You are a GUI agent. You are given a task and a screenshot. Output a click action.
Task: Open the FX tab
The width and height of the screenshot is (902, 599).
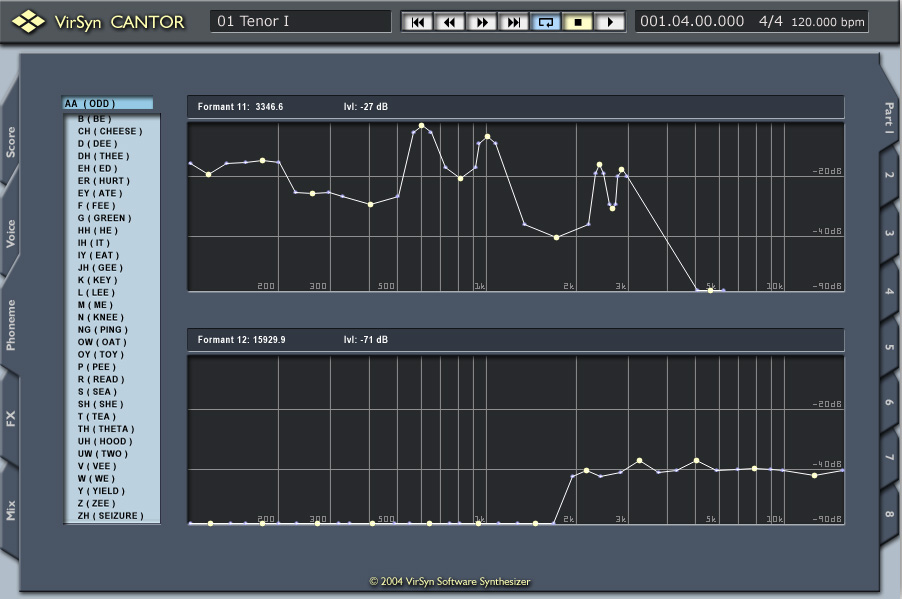(10, 418)
